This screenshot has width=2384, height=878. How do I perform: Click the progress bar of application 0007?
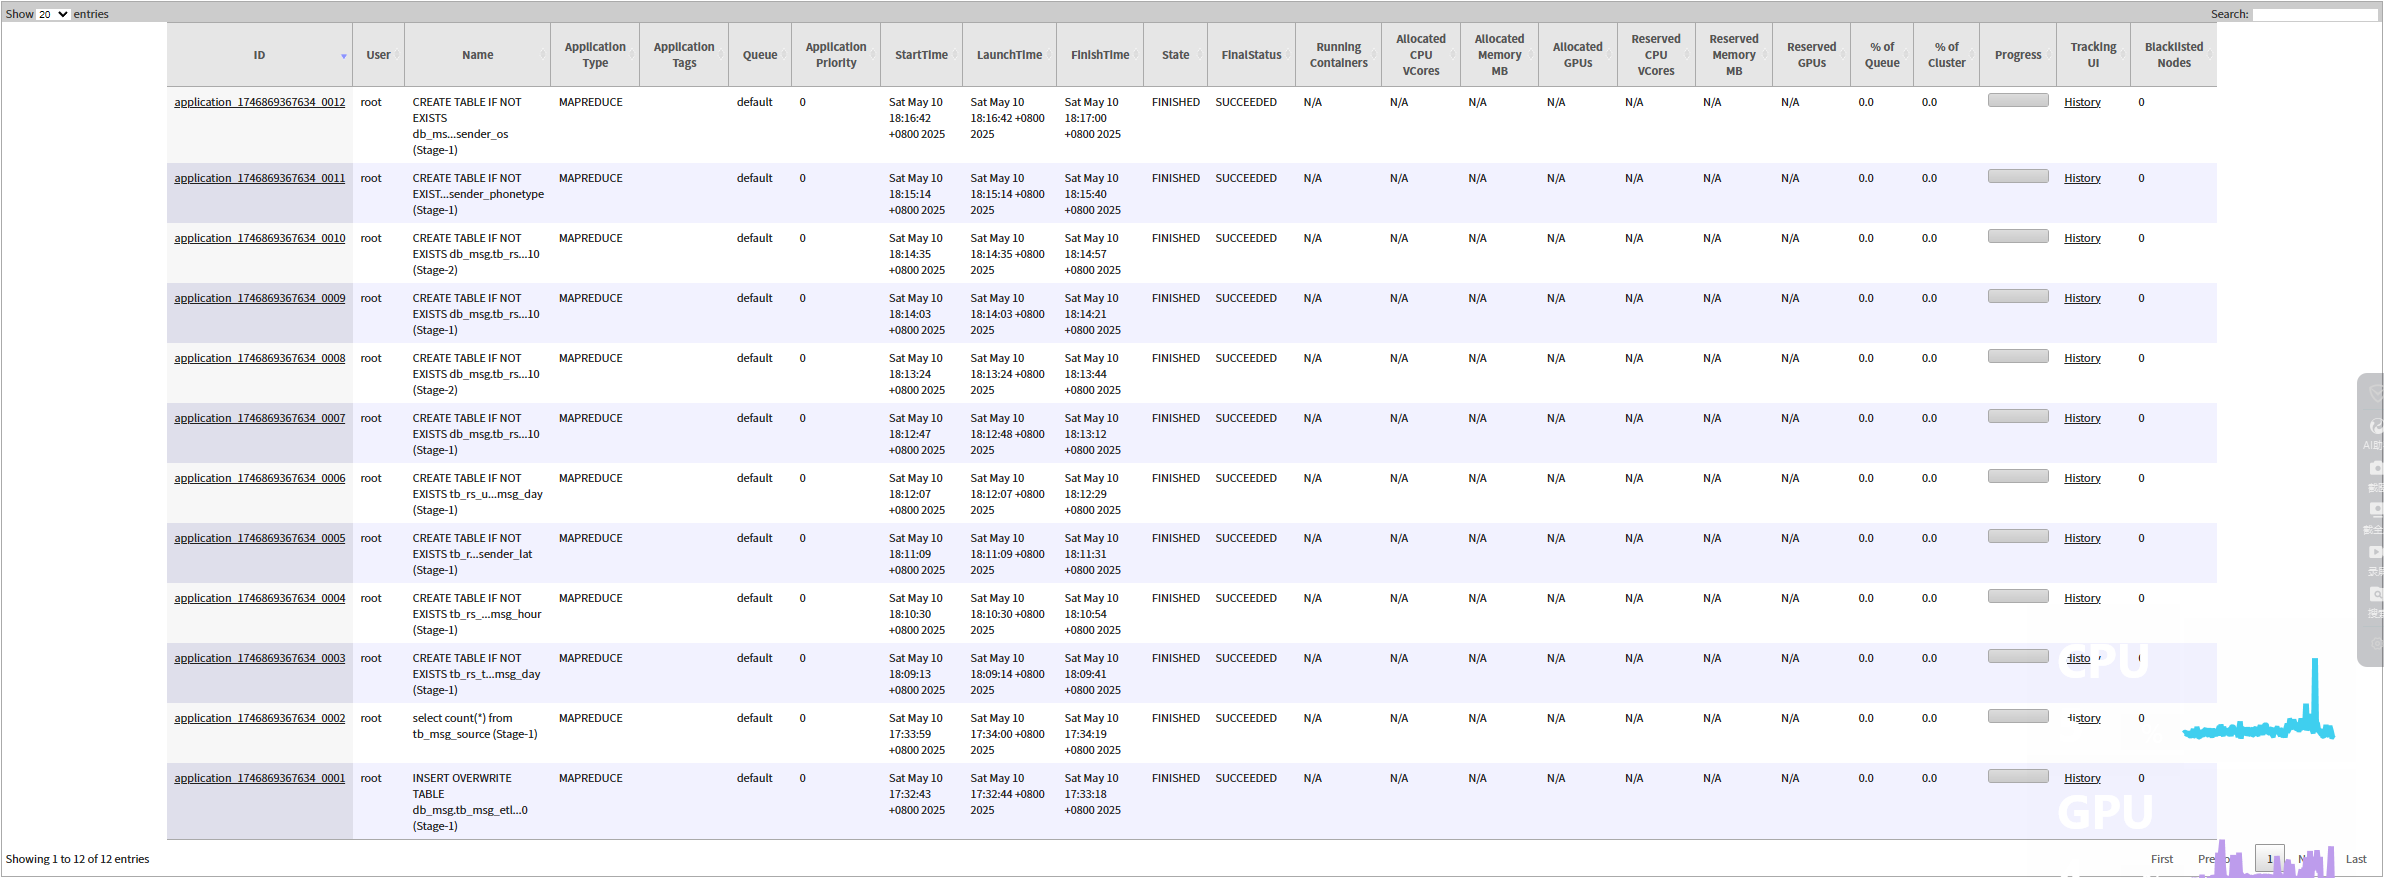[2018, 416]
